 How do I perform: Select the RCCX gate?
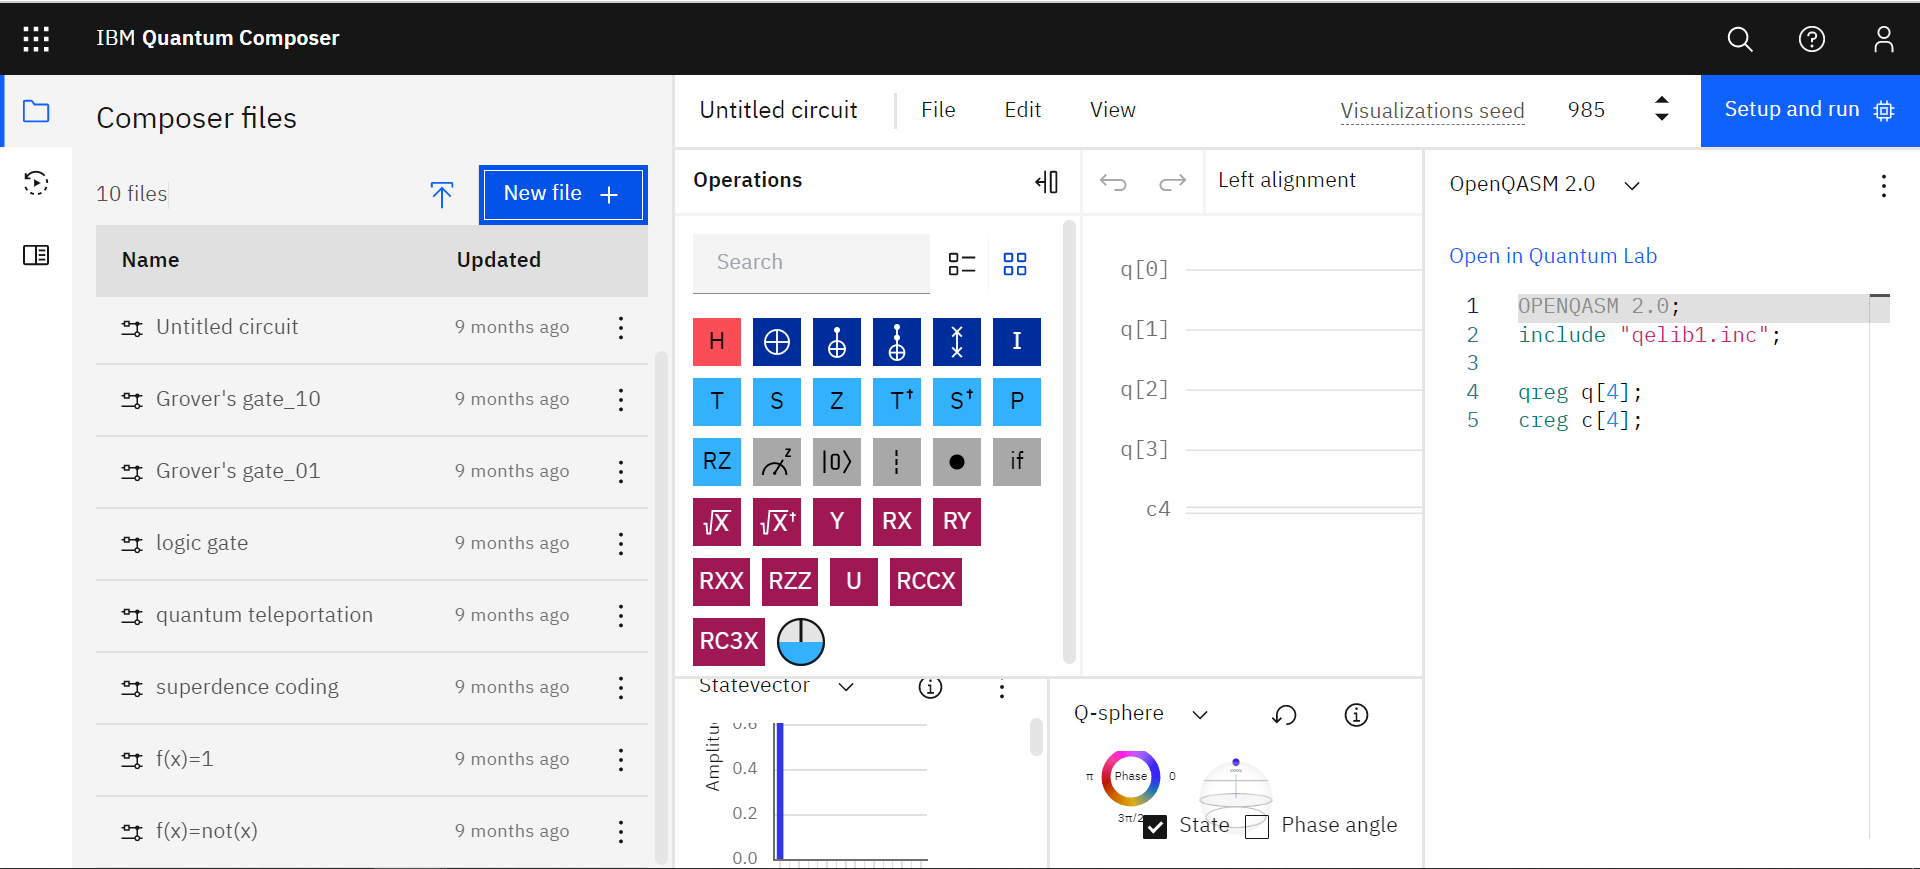coord(926,582)
